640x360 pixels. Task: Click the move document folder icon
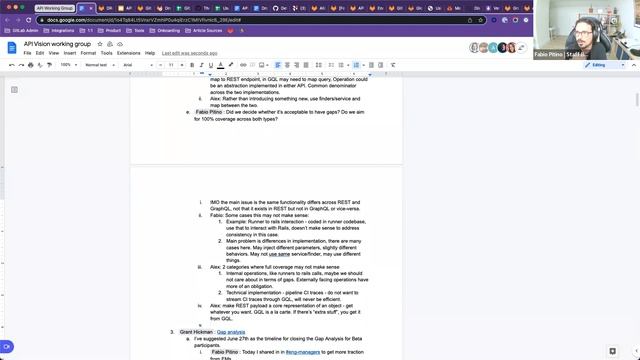coord(110,44)
